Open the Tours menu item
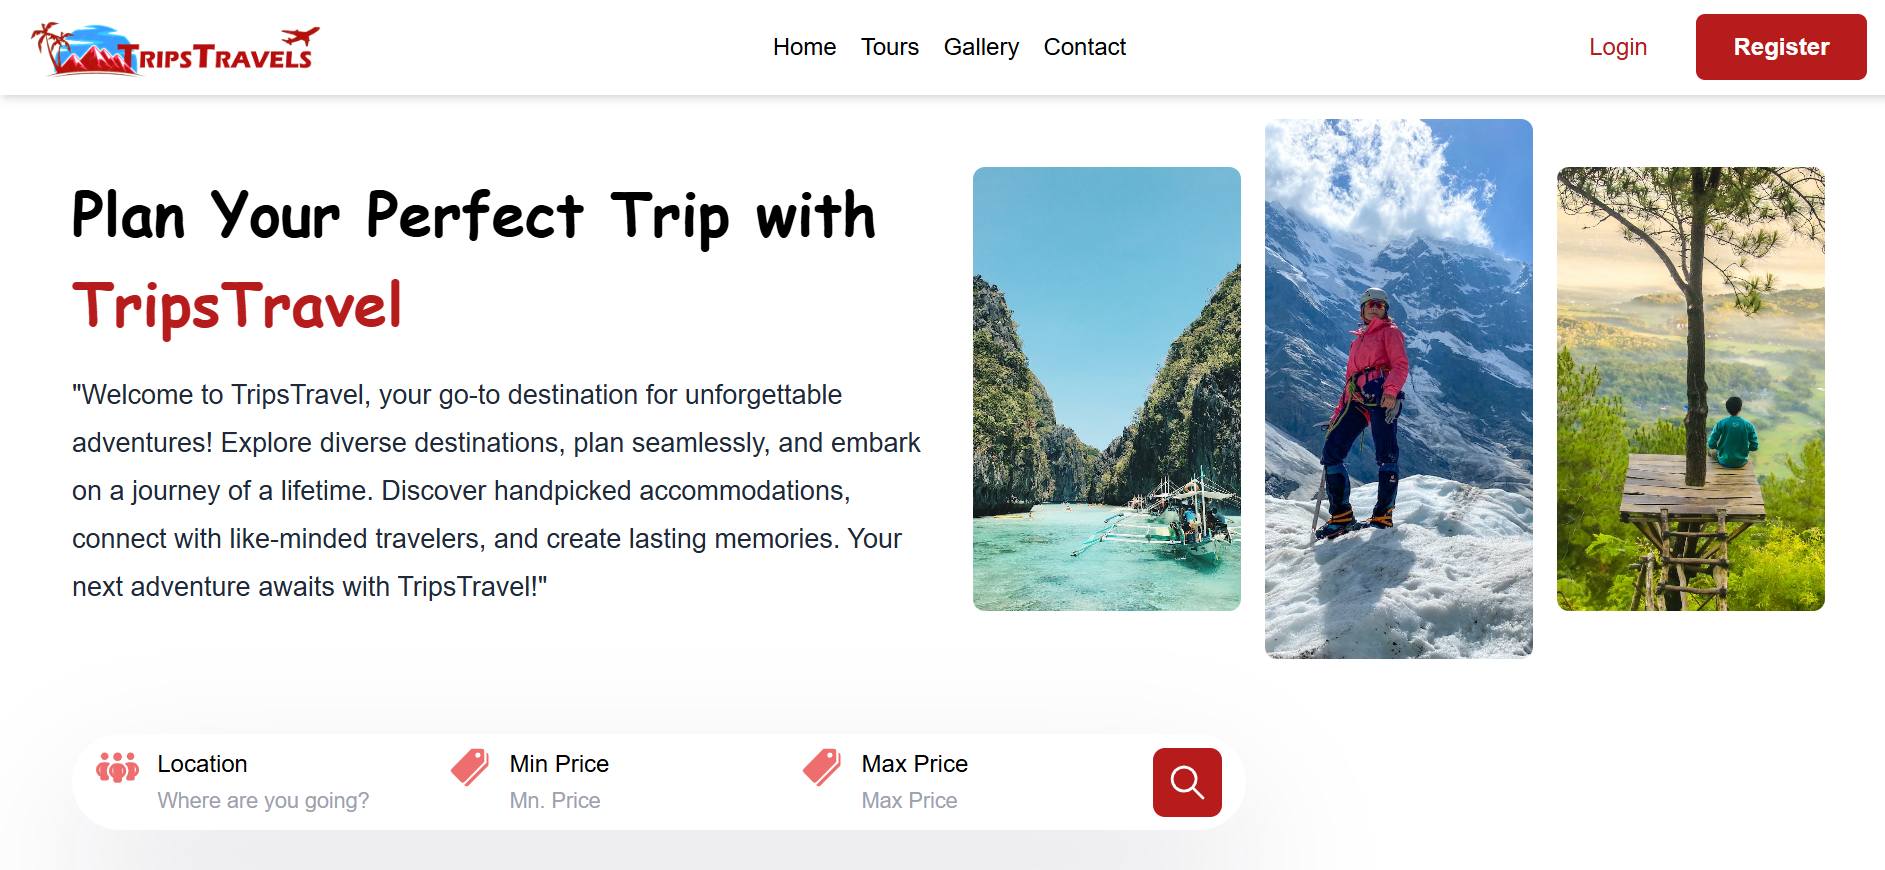The image size is (1885, 870). (889, 47)
